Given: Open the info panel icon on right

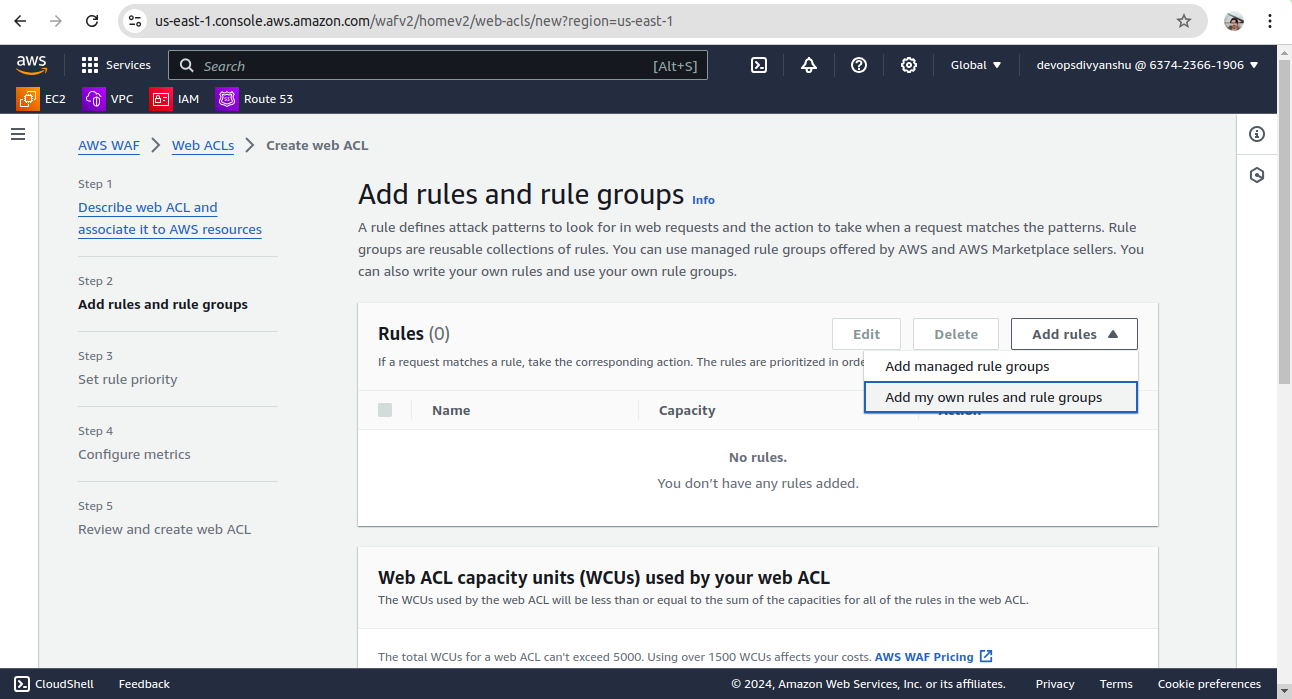Looking at the screenshot, I should [1257, 134].
